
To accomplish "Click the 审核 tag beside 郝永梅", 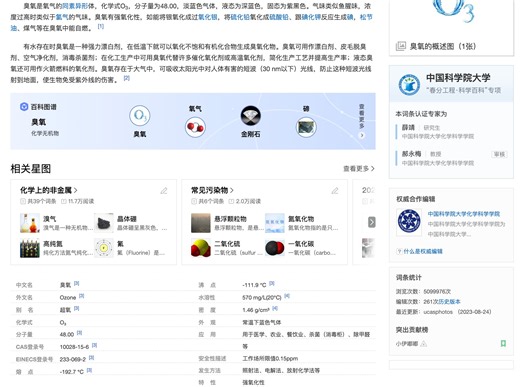I will [x=499, y=154].
